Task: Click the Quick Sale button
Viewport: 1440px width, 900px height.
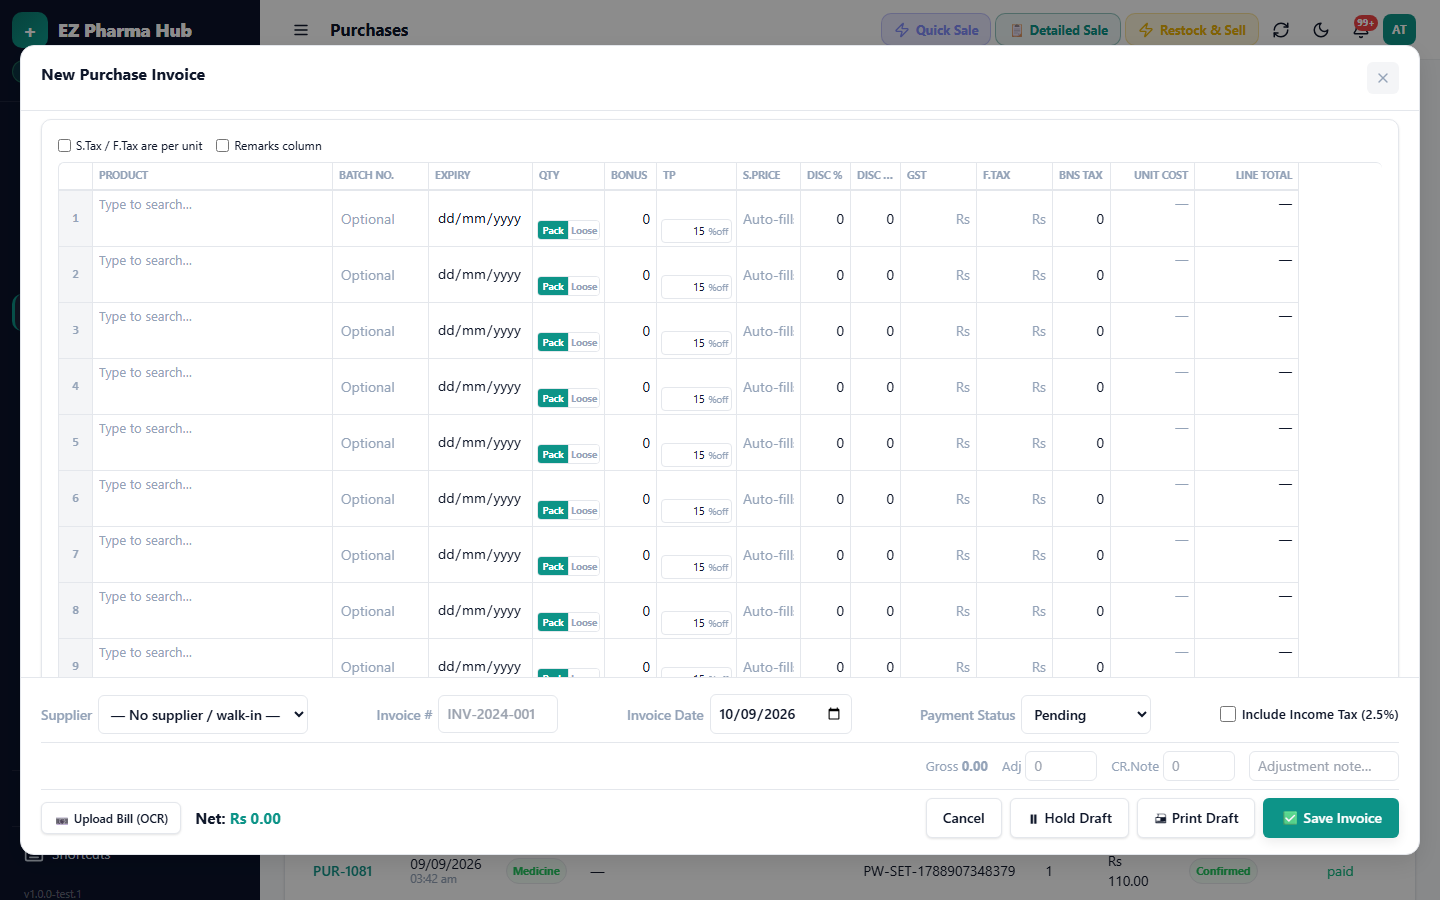Action: tap(937, 30)
